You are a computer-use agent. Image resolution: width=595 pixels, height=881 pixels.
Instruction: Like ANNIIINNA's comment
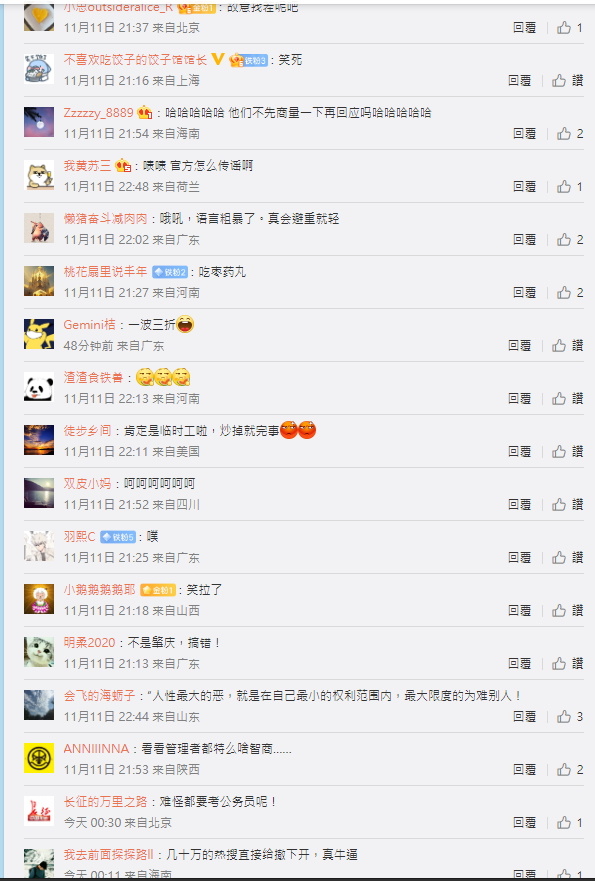(570, 770)
